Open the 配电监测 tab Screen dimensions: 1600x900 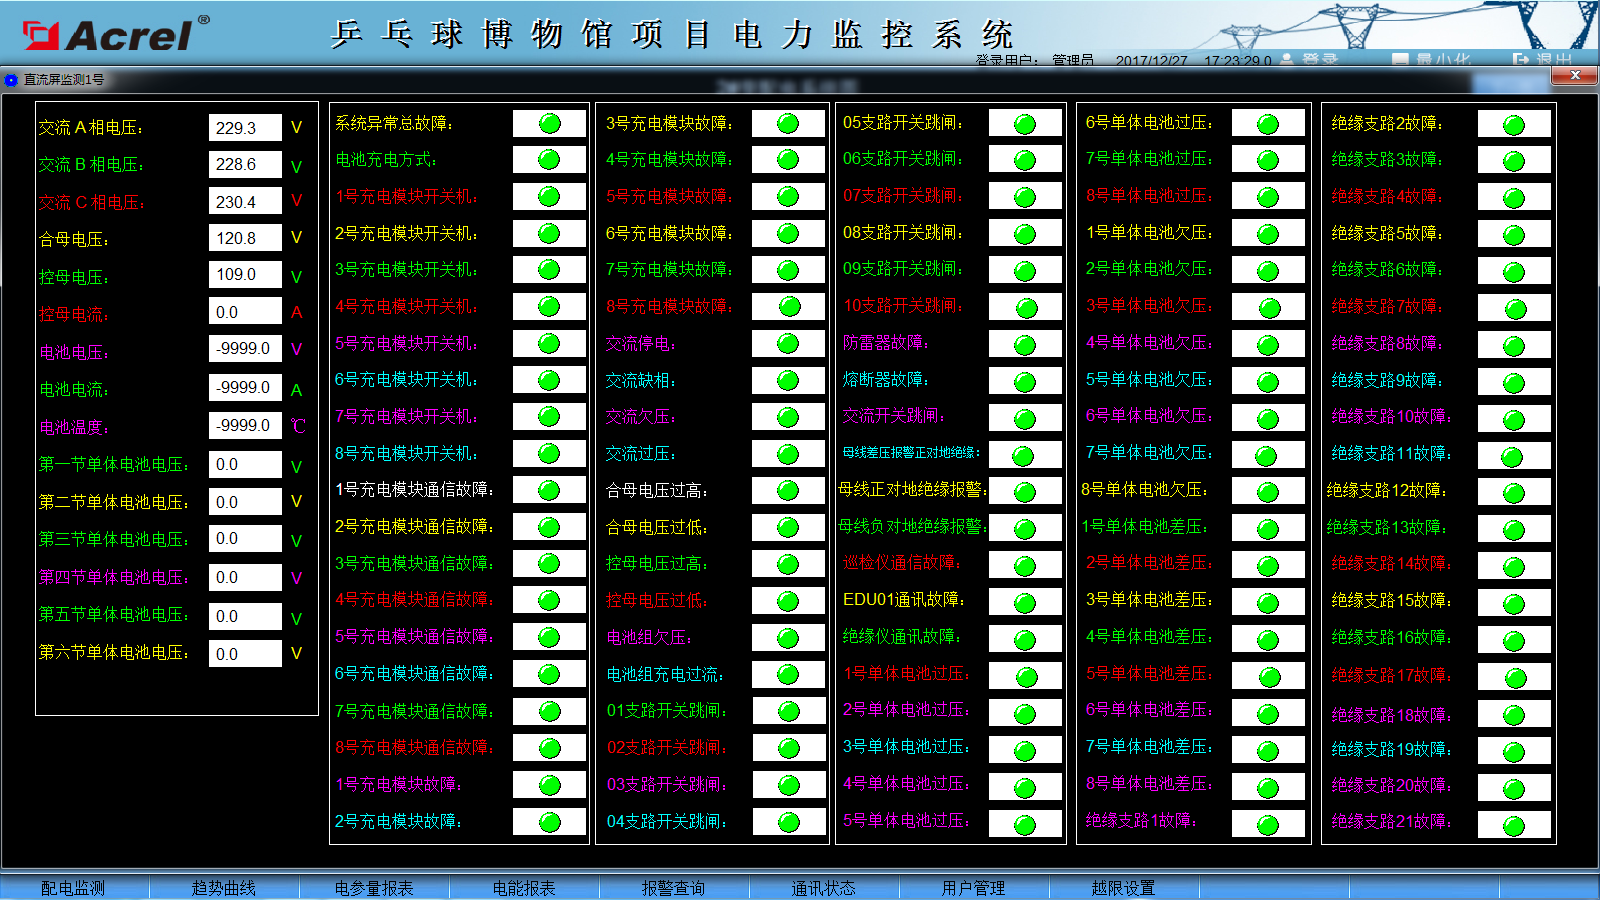coord(74,888)
